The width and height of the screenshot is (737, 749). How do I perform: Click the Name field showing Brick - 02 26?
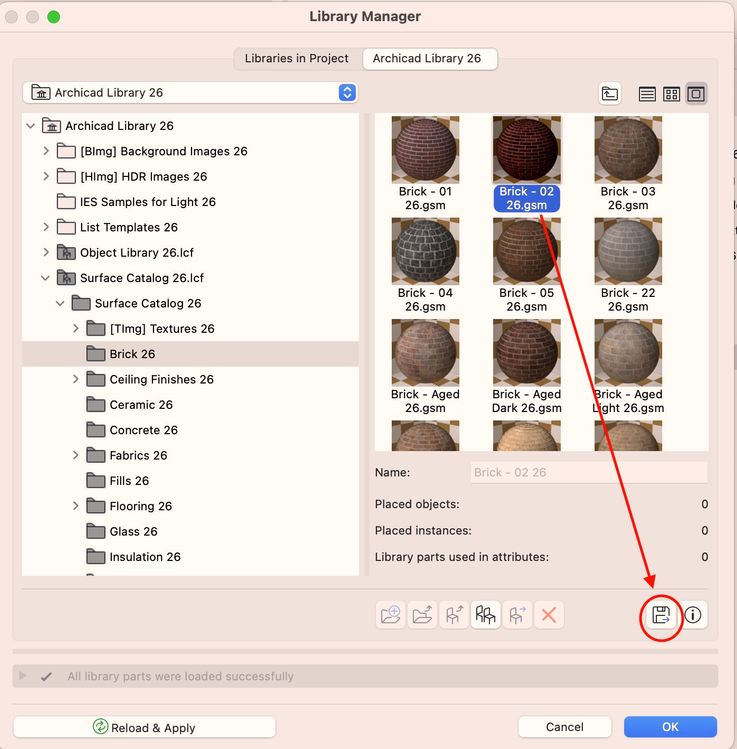(589, 472)
